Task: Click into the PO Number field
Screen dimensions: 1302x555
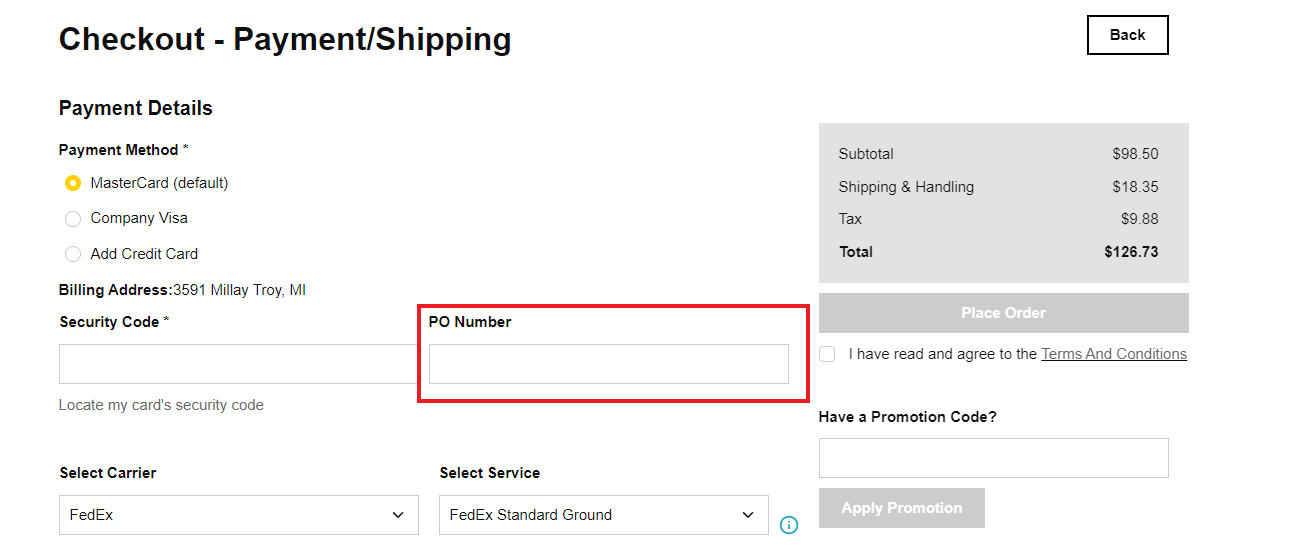Action: click(x=608, y=364)
